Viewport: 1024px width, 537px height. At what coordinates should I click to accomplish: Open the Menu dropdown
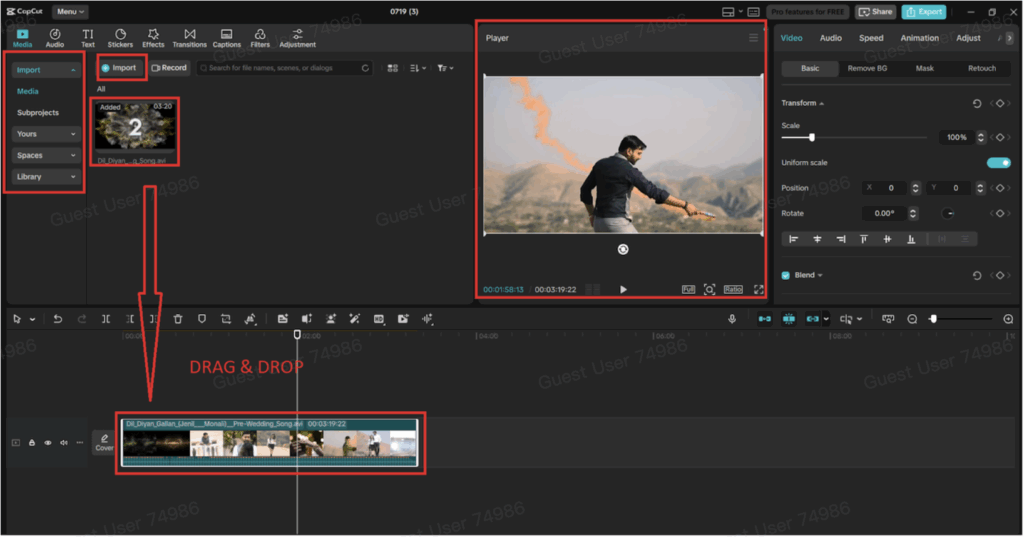point(70,12)
